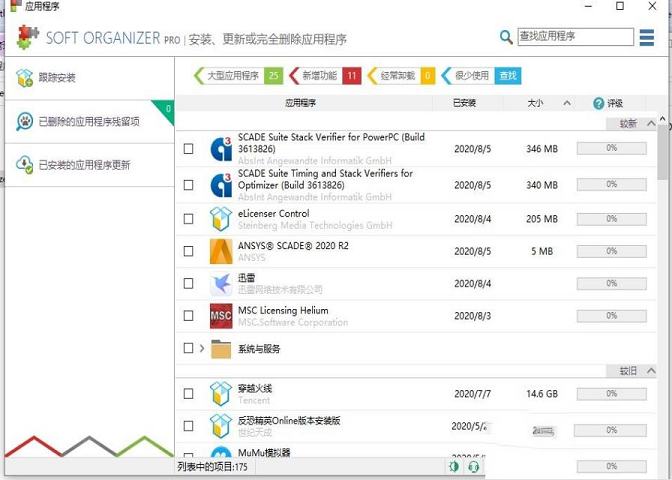
Task: Select the MSC Licensing Helium checkbox
Action: tap(189, 317)
